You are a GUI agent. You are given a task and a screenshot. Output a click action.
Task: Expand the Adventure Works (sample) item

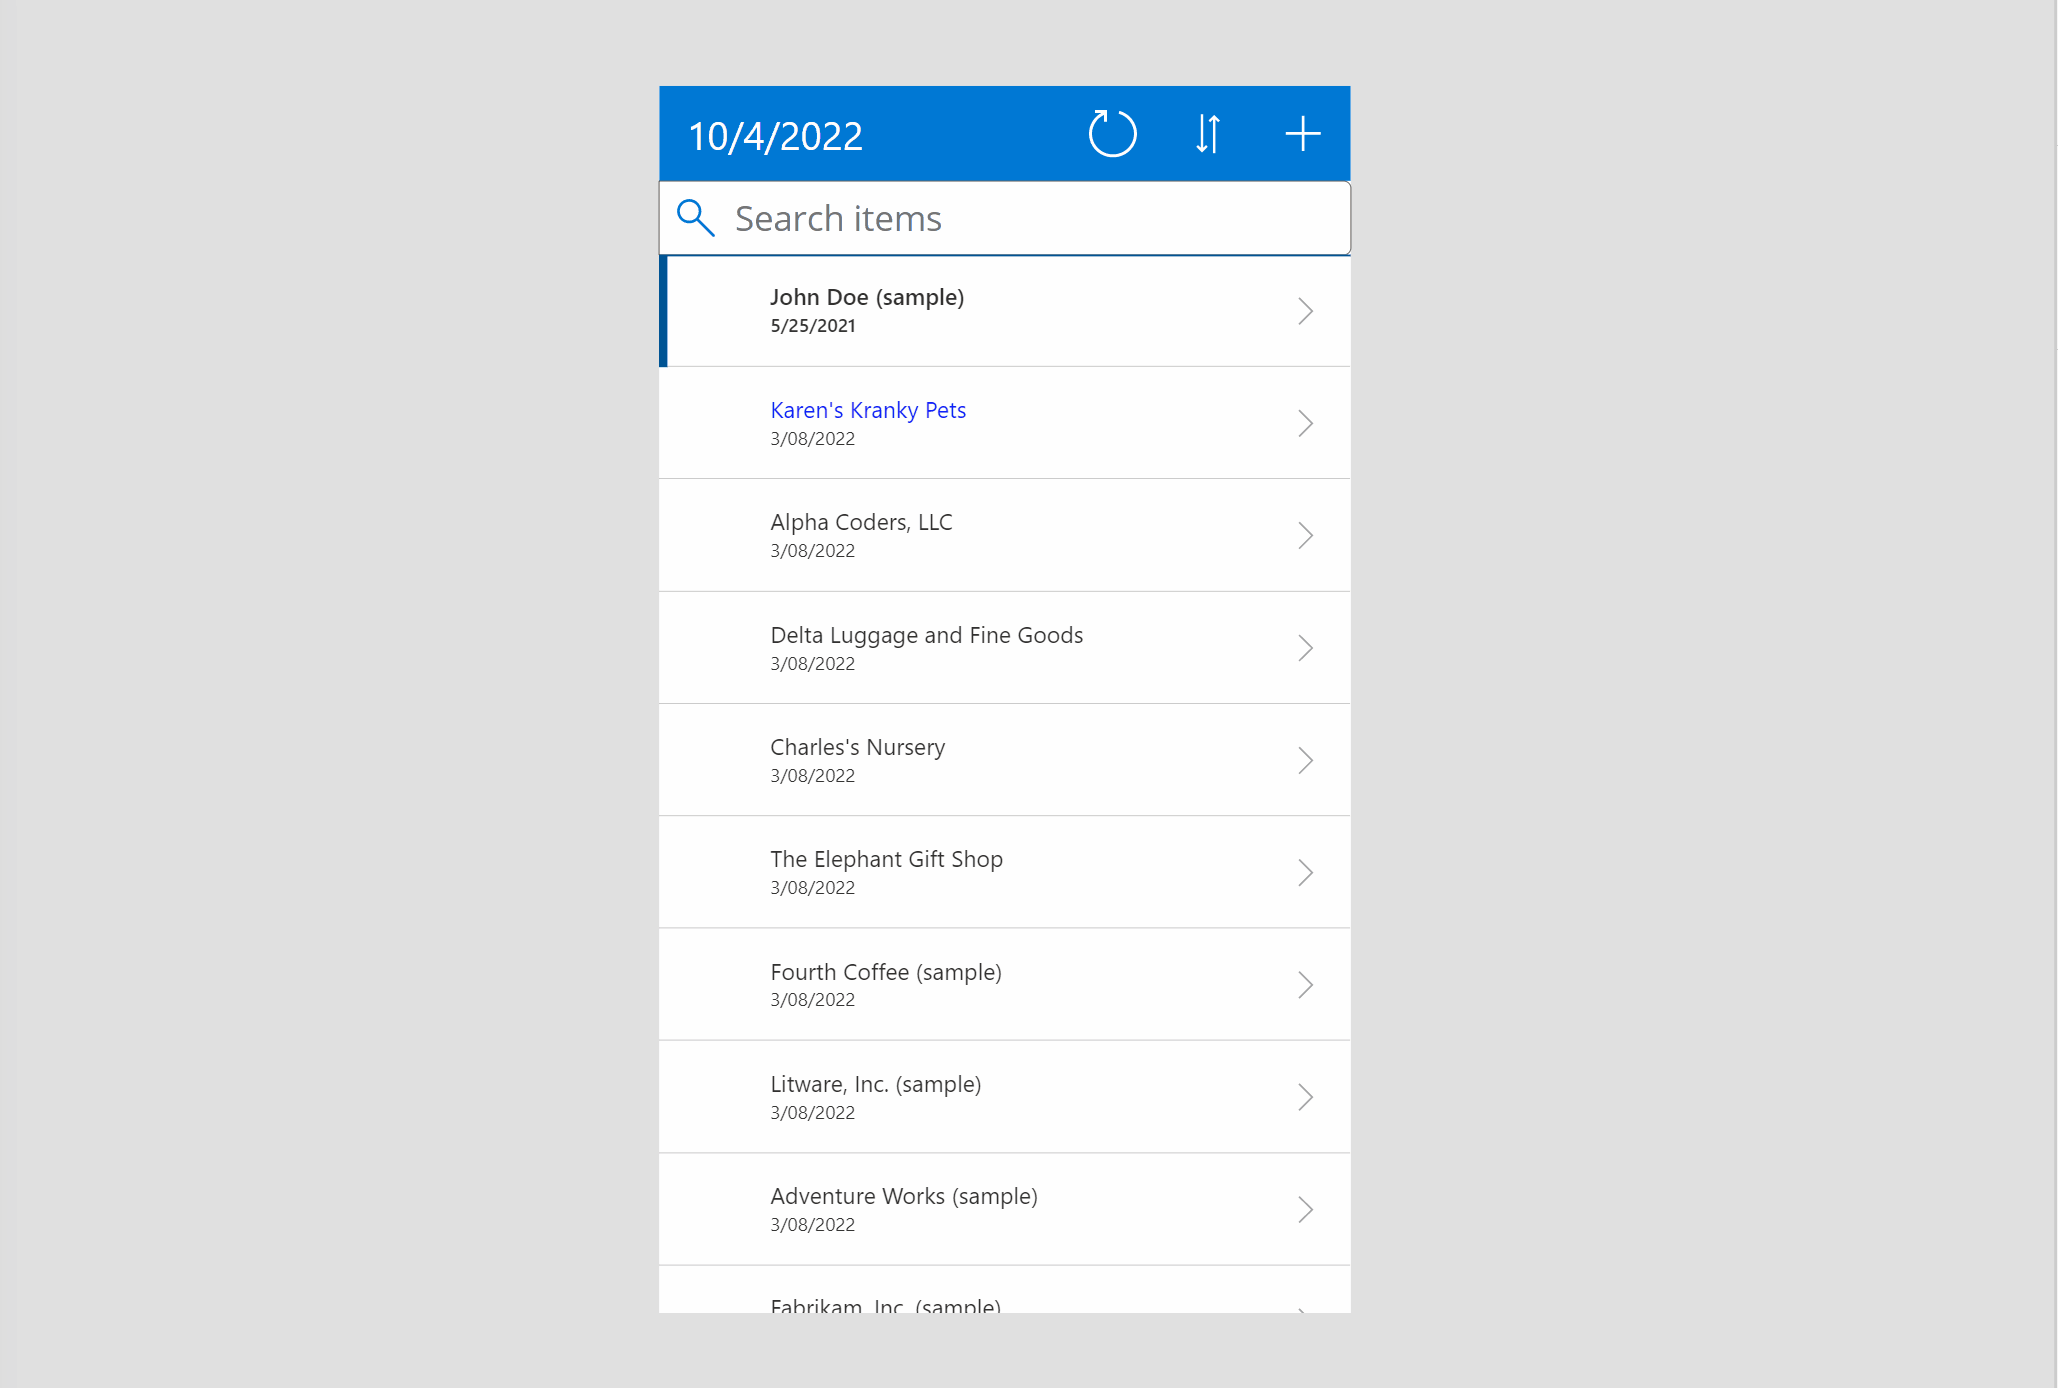click(x=1304, y=1208)
